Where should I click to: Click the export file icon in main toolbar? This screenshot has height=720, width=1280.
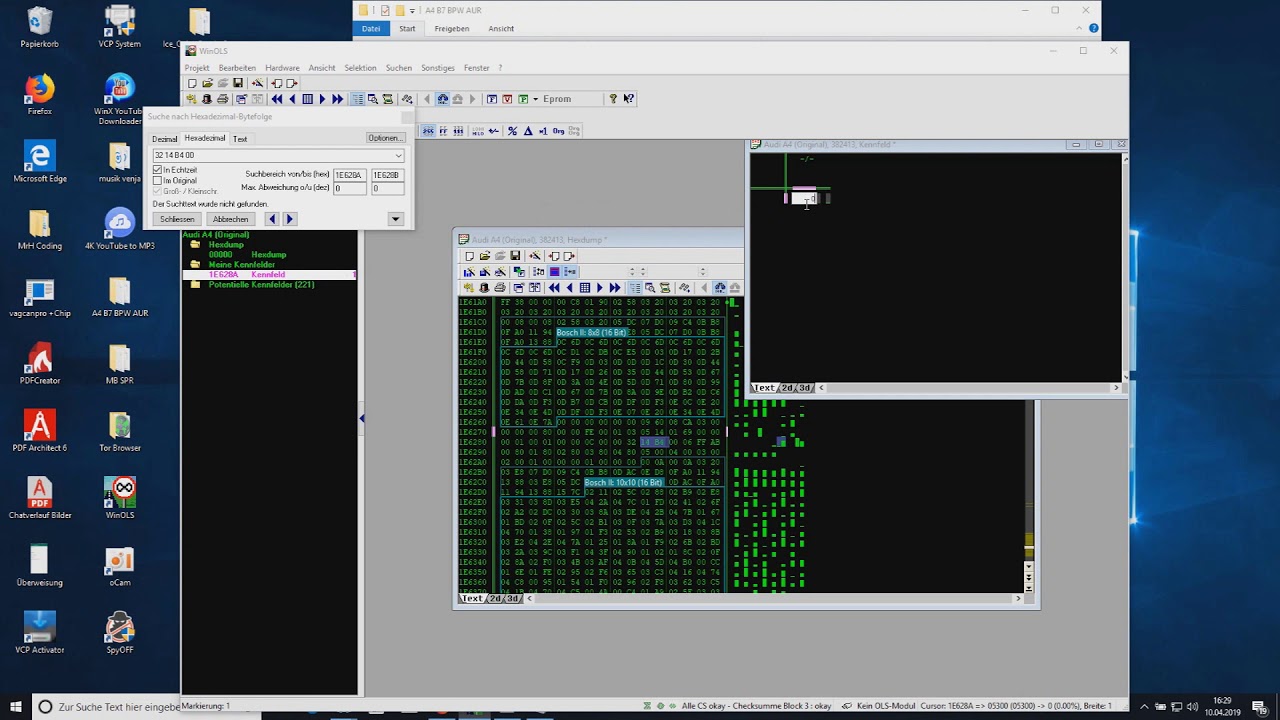292,84
